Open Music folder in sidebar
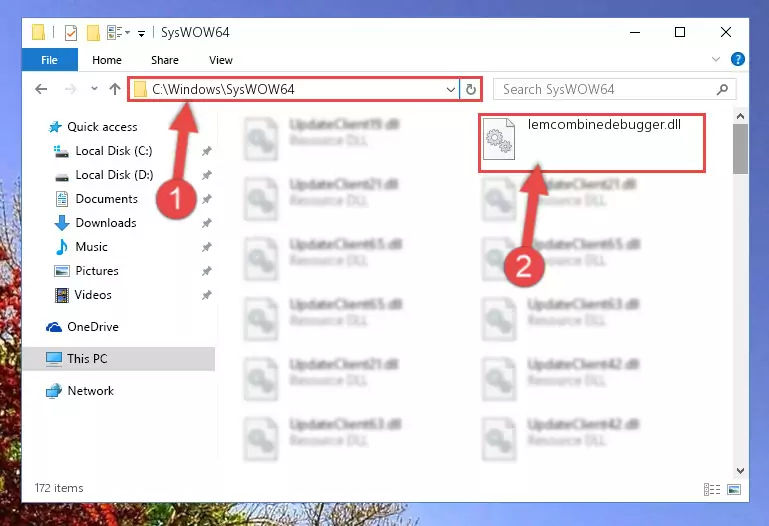This screenshot has height=526, width=769. click(81, 247)
